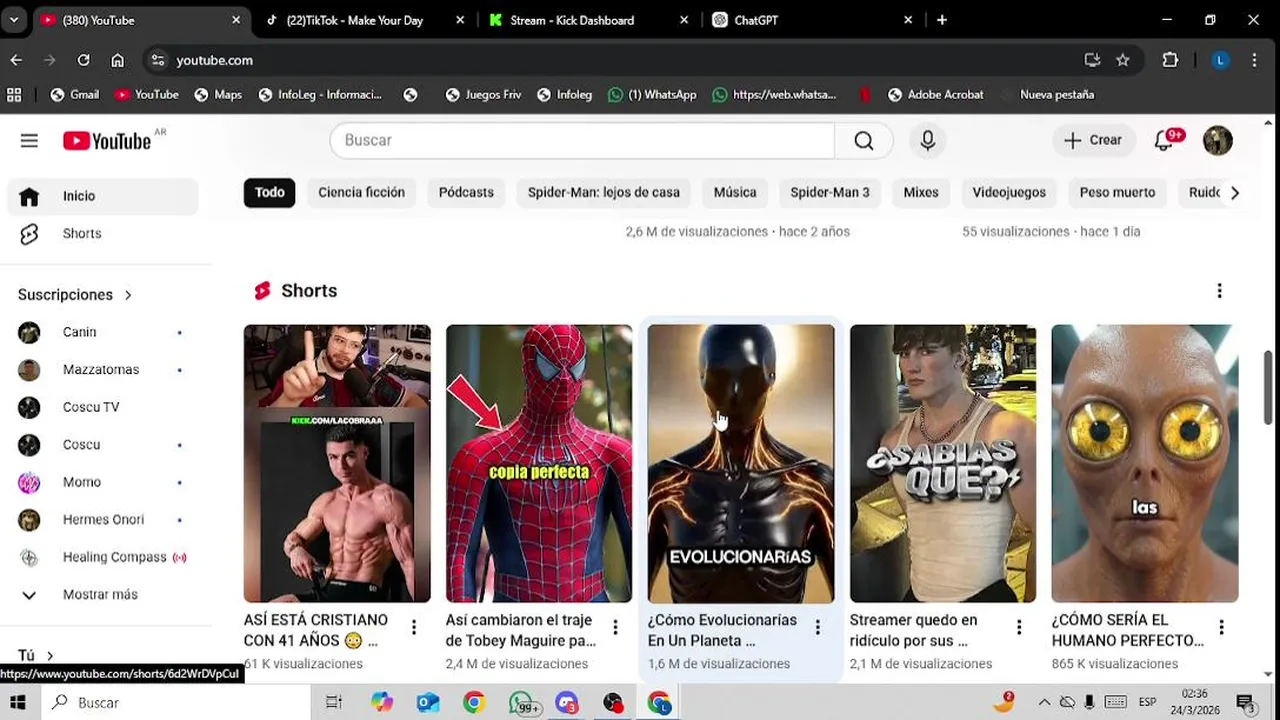Open Shorts in the sidebar
1280x720 pixels.
click(103, 233)
